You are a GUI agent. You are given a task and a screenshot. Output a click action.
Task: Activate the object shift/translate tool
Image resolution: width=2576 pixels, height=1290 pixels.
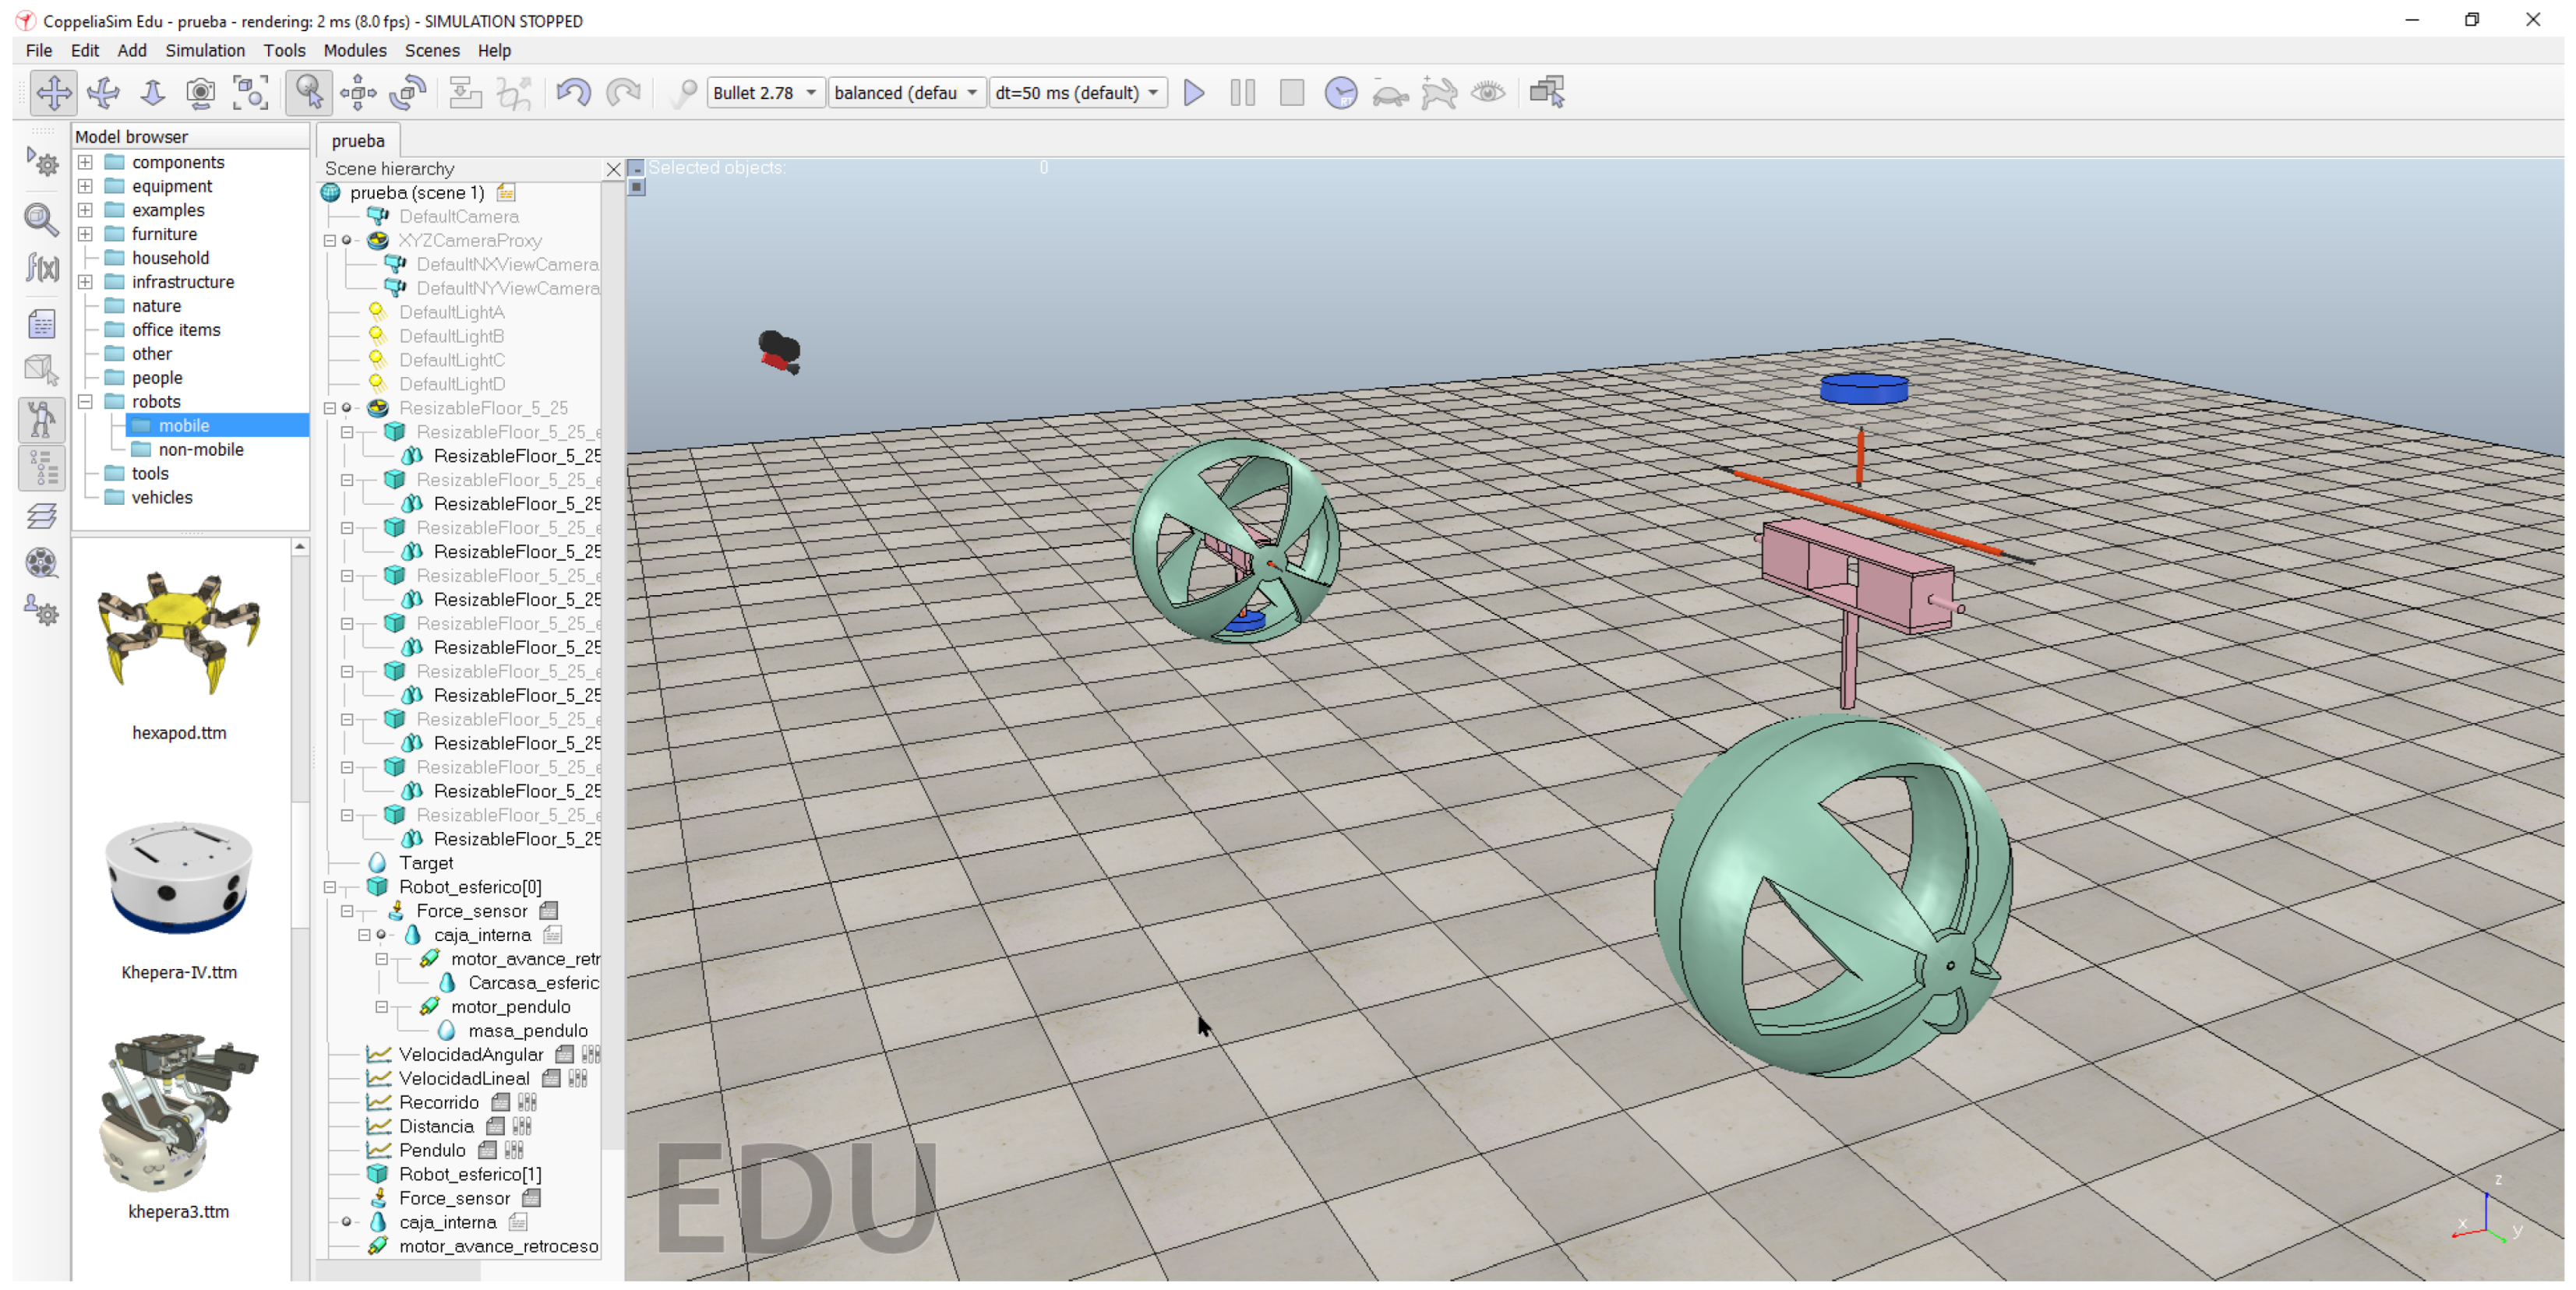click(x=357, y=93)
